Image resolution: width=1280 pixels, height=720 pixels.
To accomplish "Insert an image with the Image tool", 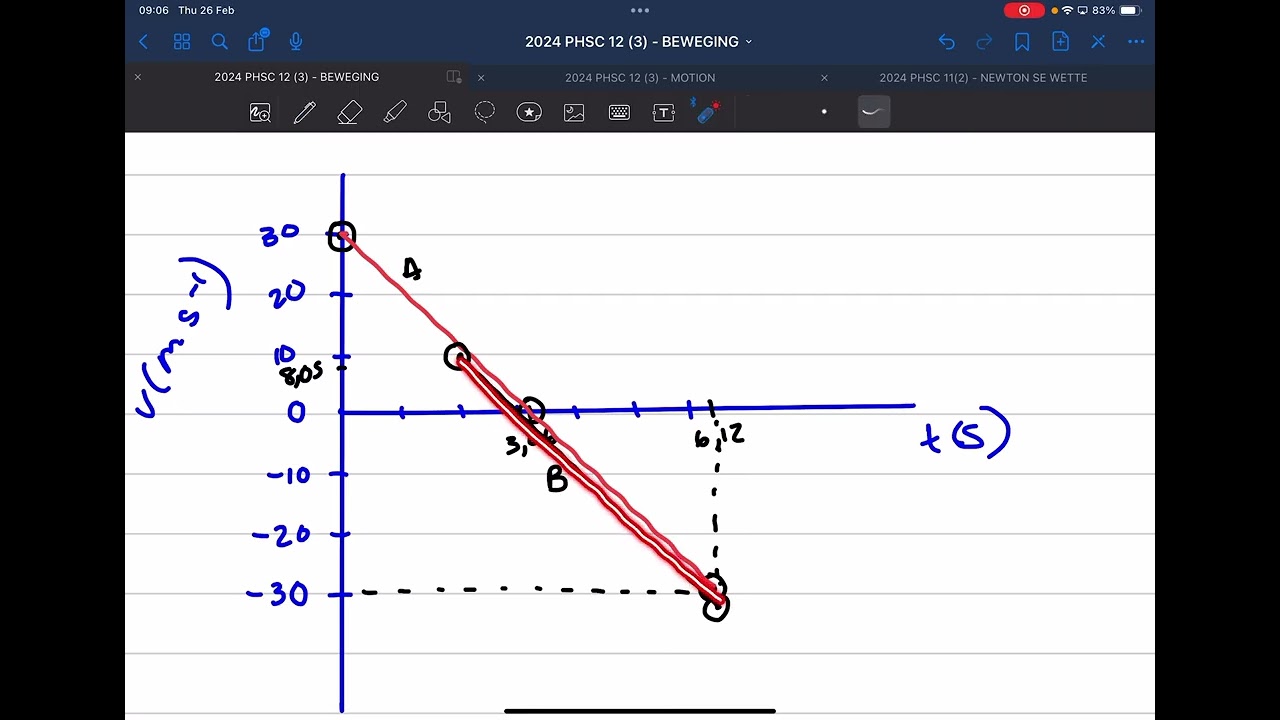I will click(x=574, y=113).
